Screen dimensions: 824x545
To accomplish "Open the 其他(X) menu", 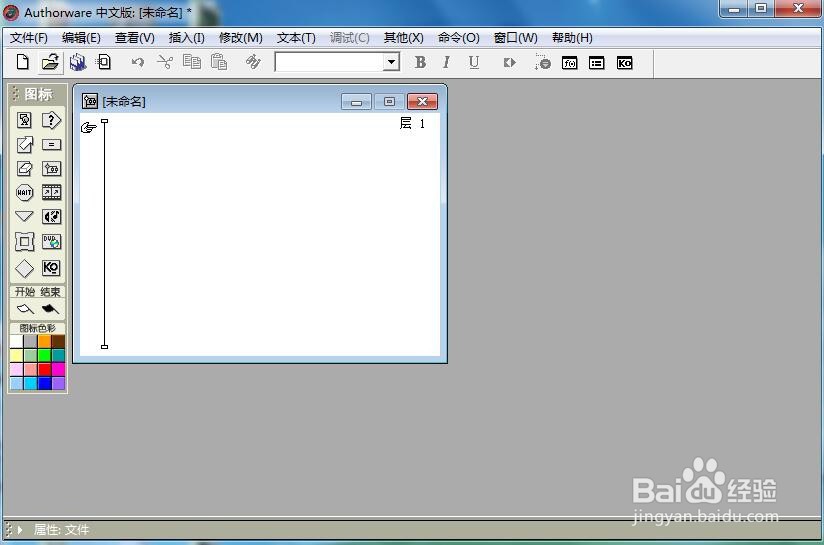I will [x=404, y=38].
